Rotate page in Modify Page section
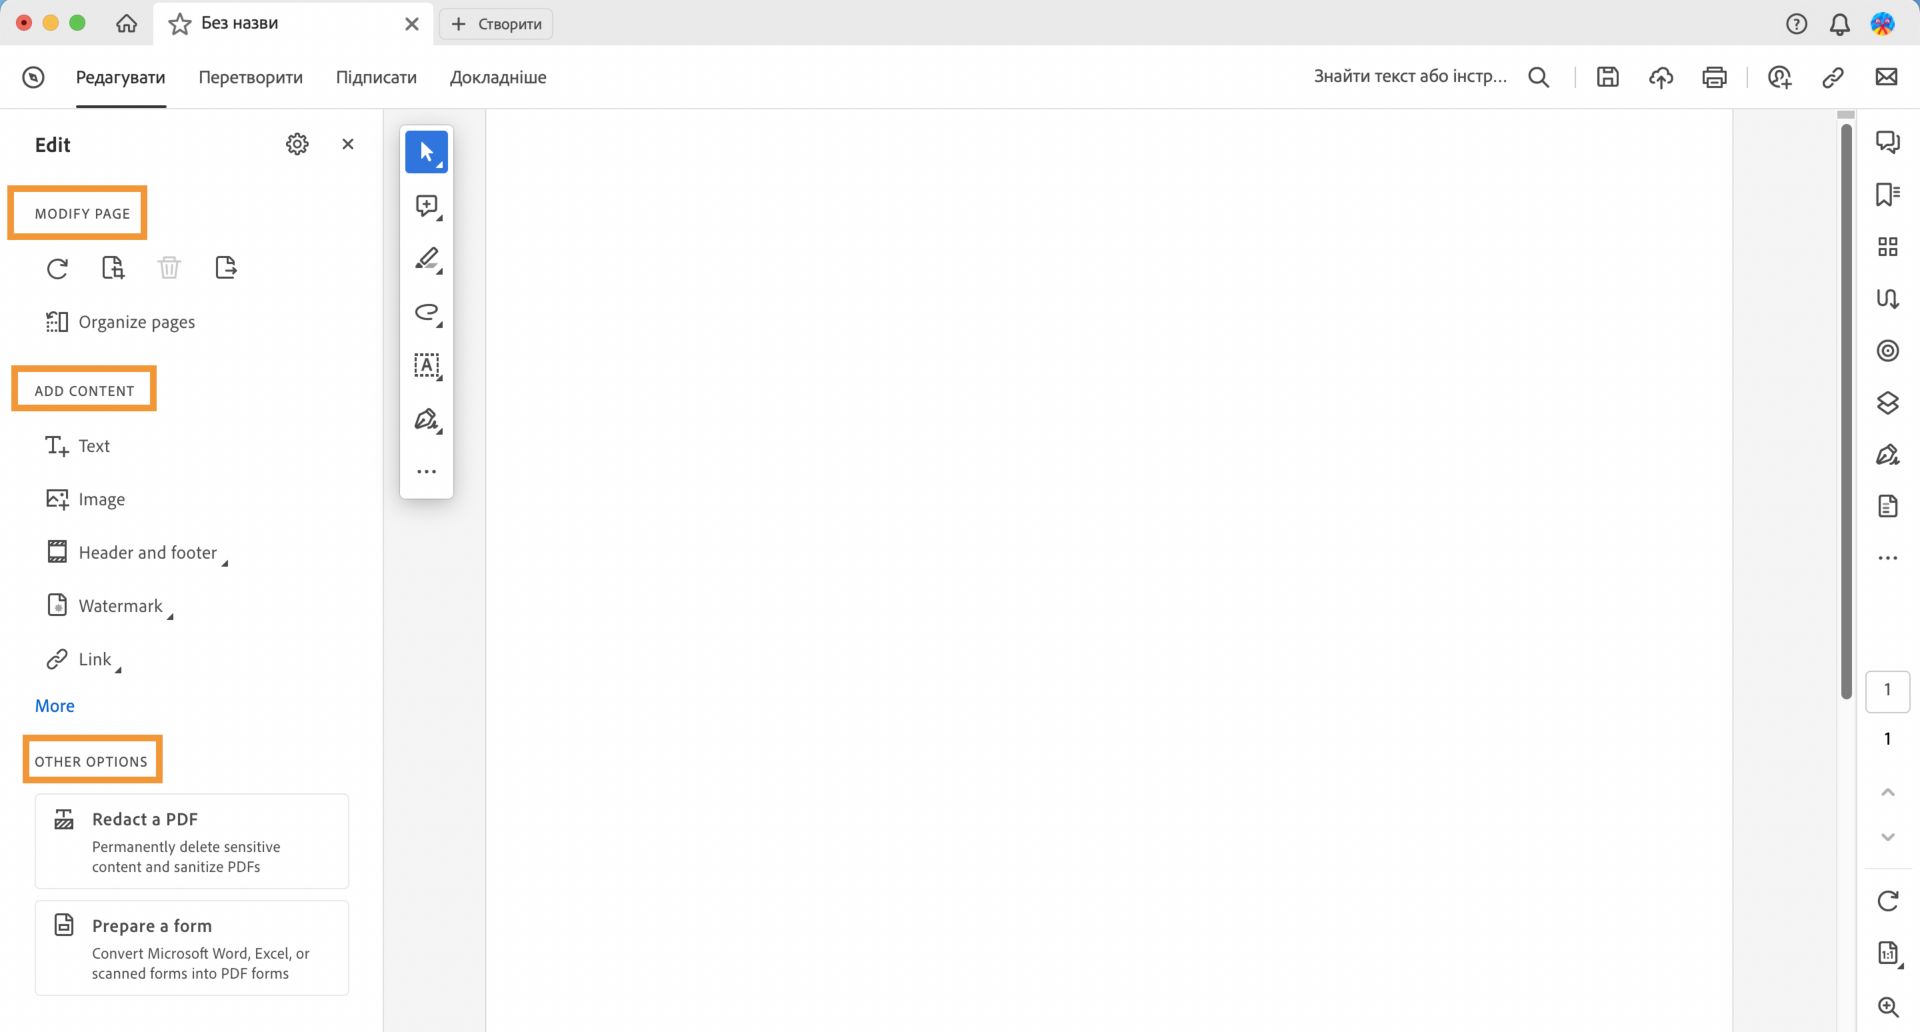Viewport: 1920px width, 1032px height. [x=58, y=268]
